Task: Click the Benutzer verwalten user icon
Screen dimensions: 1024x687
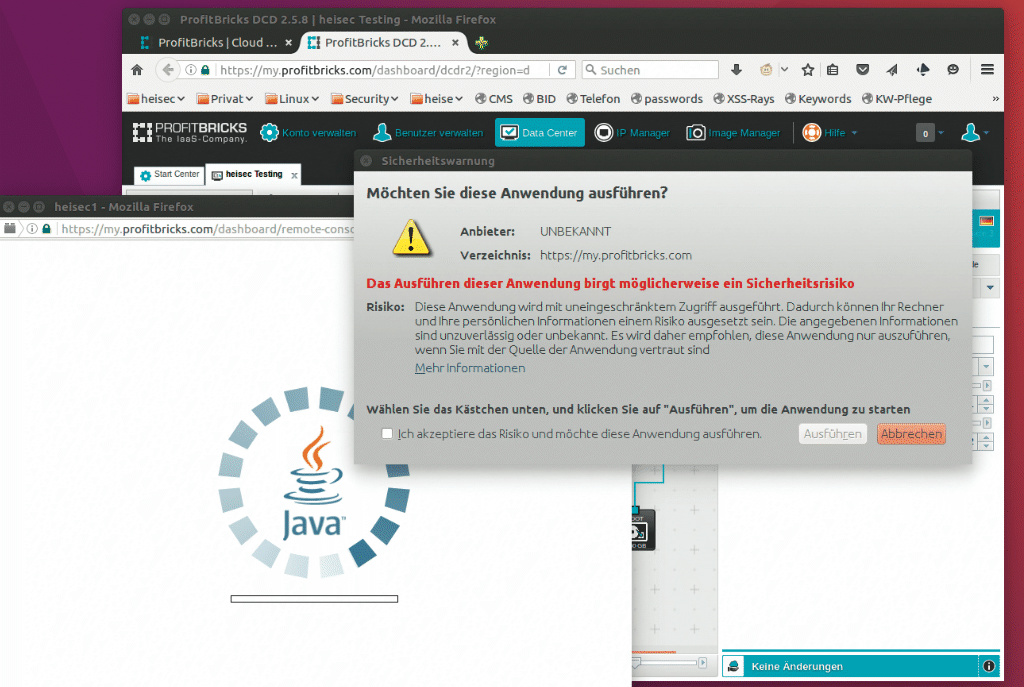Action: [382, 132]
